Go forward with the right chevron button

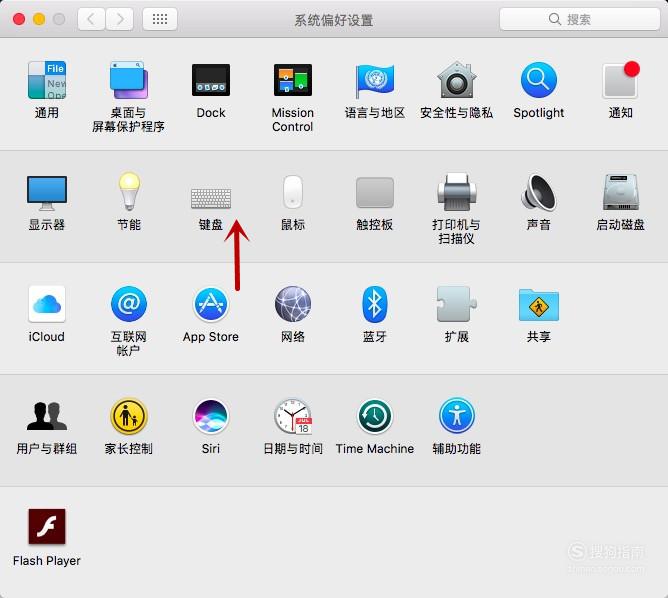[120, 19]
